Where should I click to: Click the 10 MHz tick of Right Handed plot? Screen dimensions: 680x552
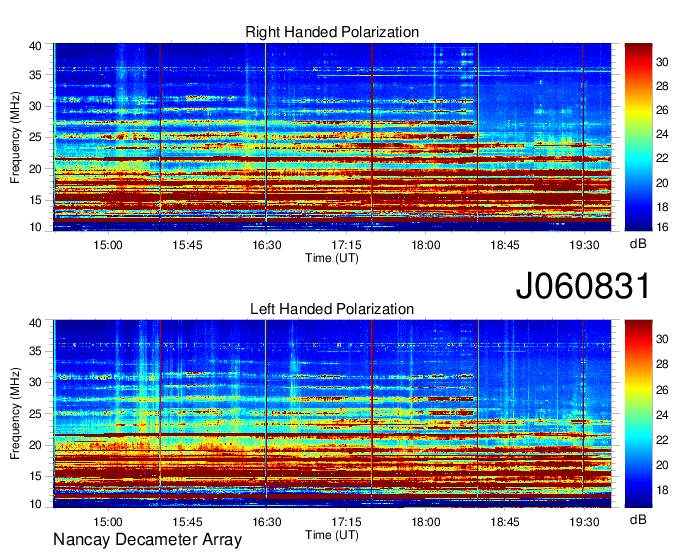coord(36,227)
